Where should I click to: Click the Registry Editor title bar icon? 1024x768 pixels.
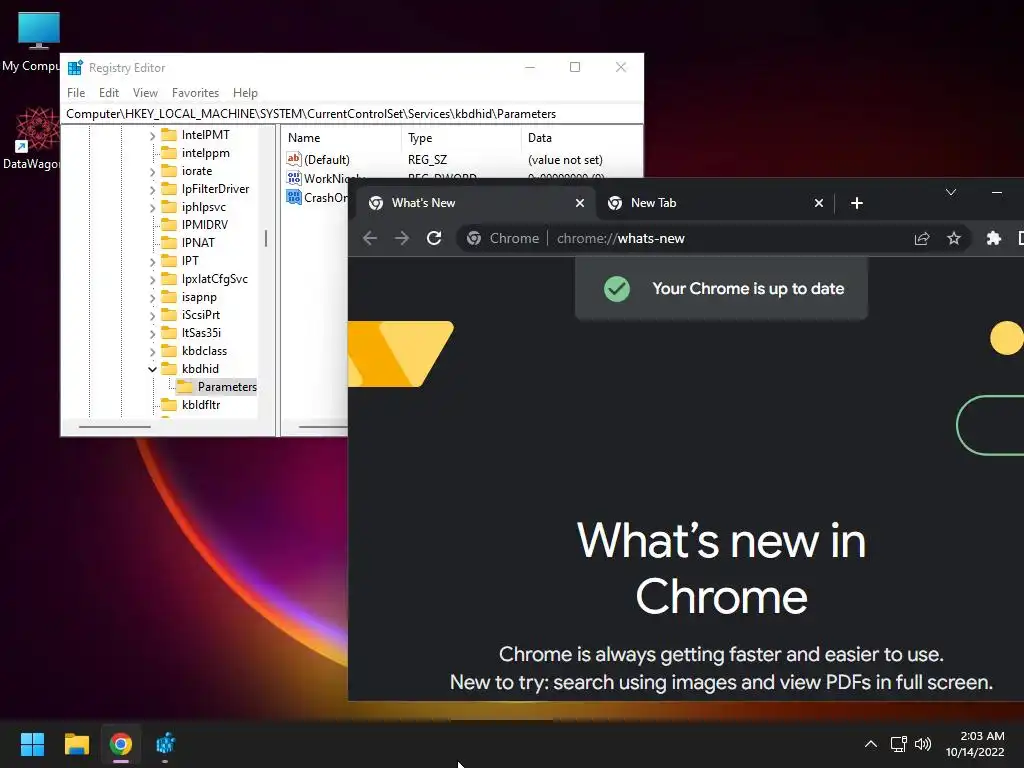(75, 67)
